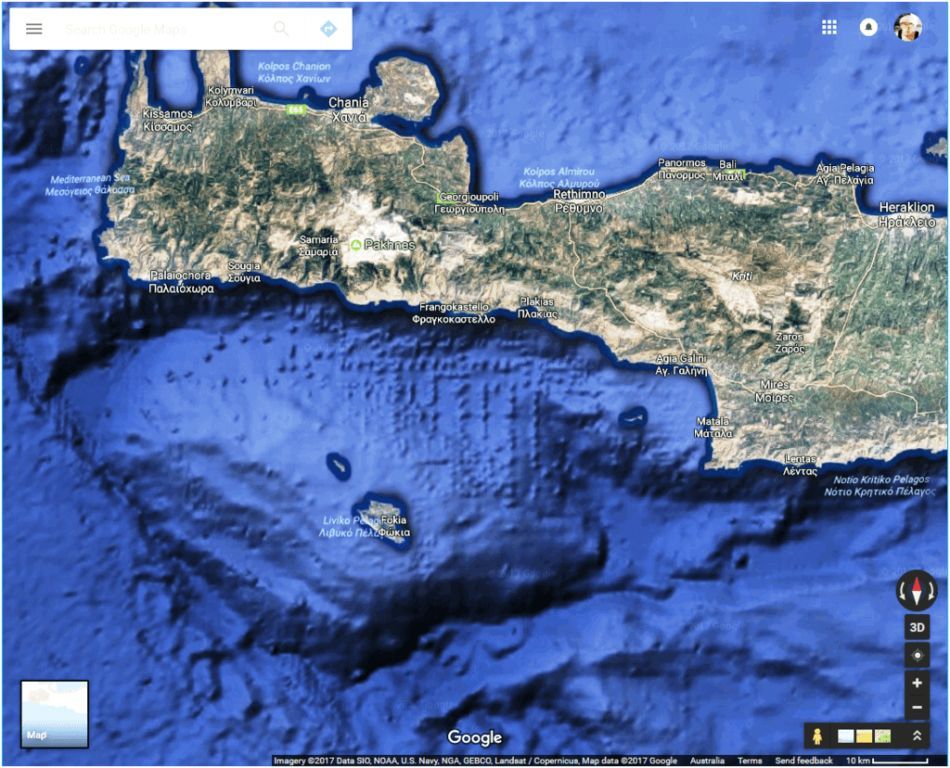Click the Sougia place label

[x=244, y=272]
